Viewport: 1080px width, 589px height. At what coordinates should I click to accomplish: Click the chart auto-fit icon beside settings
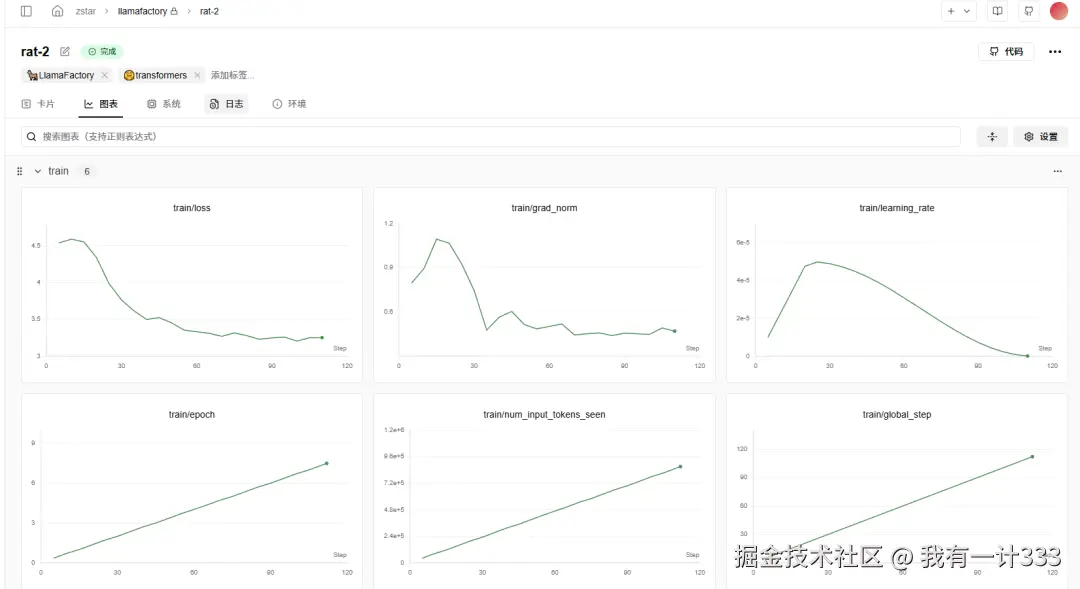(x=991, y=136)
